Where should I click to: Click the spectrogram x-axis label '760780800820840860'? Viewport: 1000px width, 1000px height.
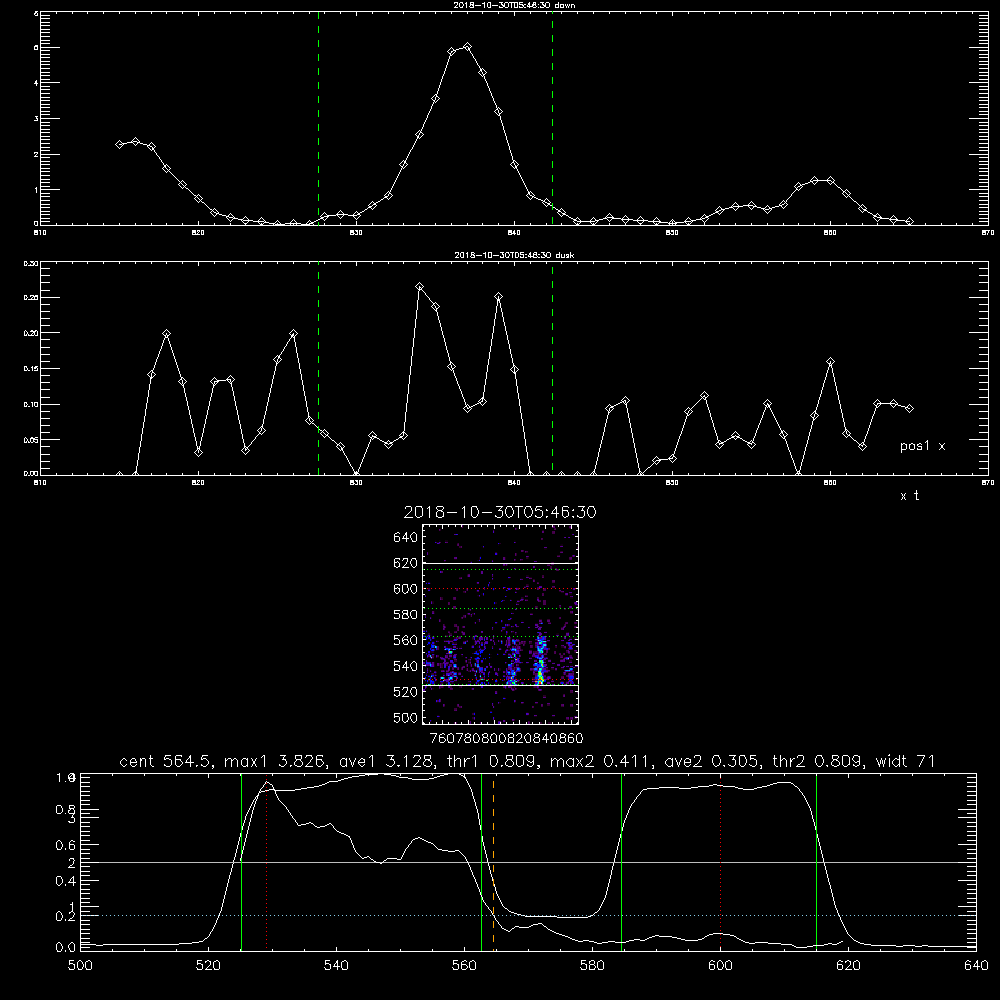point(506,738)
